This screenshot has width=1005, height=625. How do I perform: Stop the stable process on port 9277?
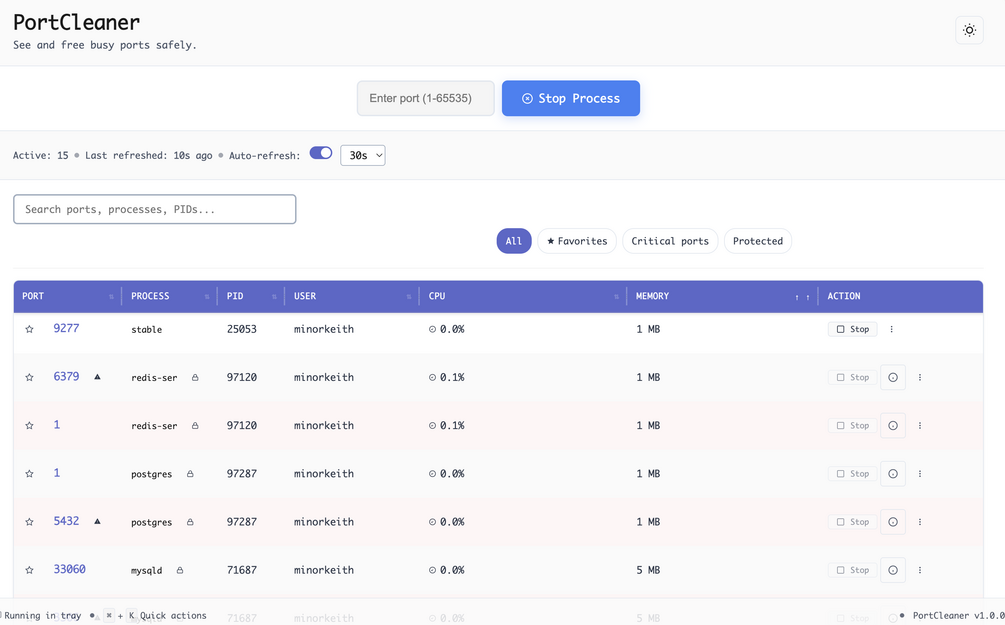(x=852, y=329)
